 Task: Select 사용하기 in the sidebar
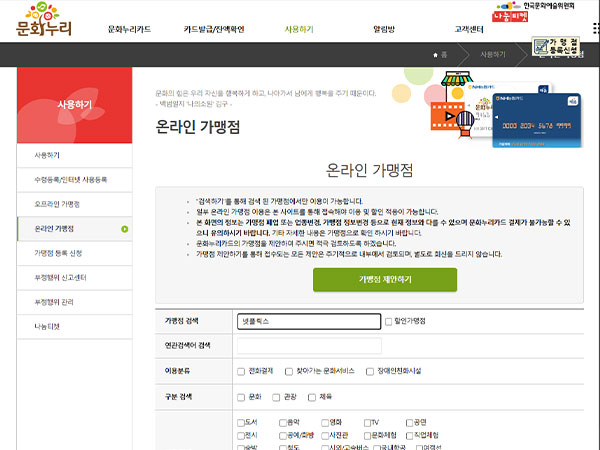coord(75,155)
